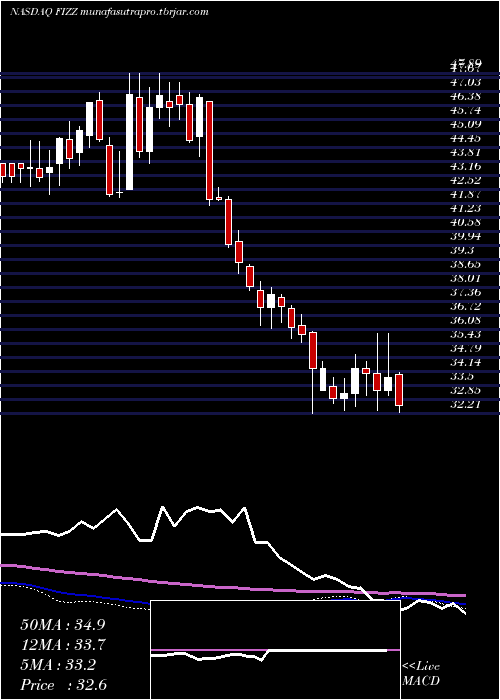Image resolution: width=500 pixels, height=700 pixels.
Task: Select the 32.85 price axis label
Action: click(465, 391)
